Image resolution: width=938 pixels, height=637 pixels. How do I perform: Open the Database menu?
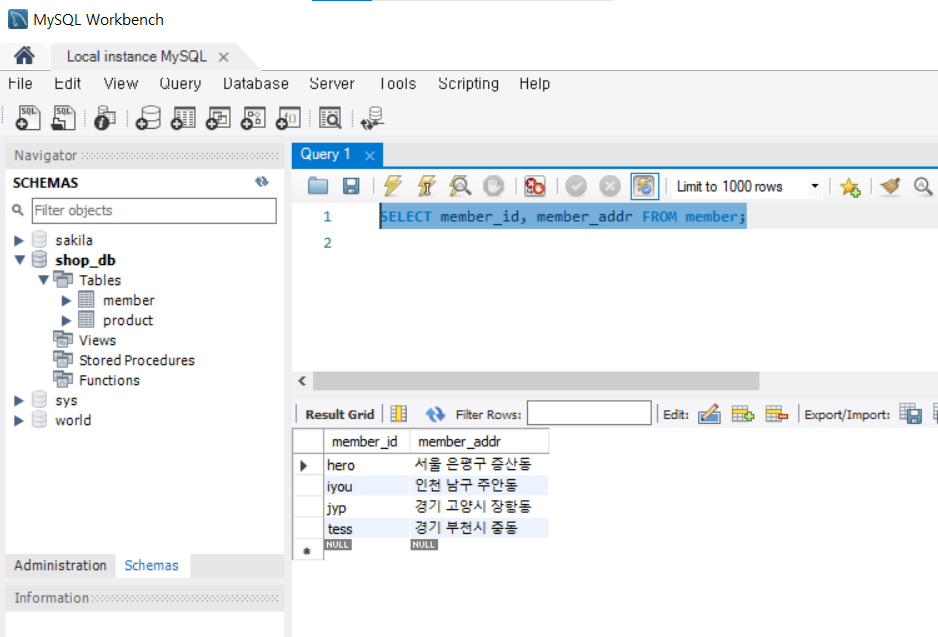click(x=255, y=84)
